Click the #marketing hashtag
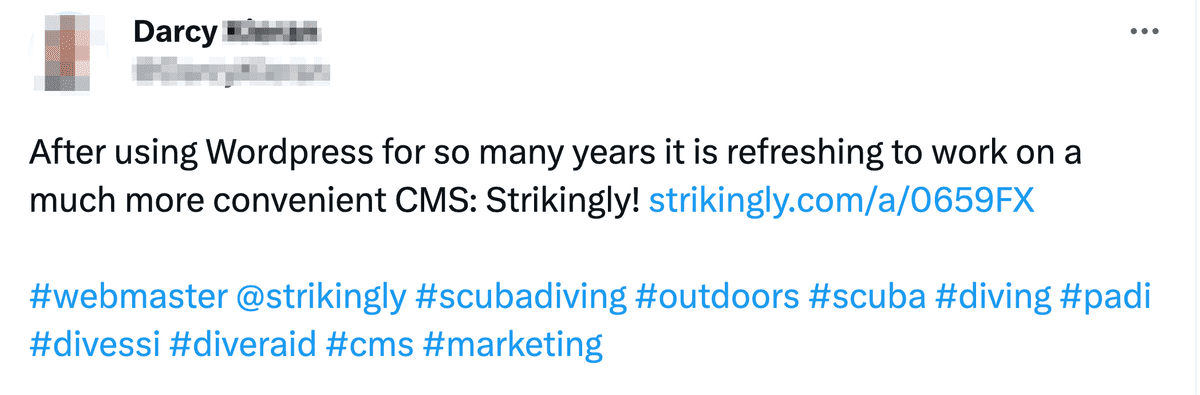Screen dimensions: 1200x395 coord(513,345)
